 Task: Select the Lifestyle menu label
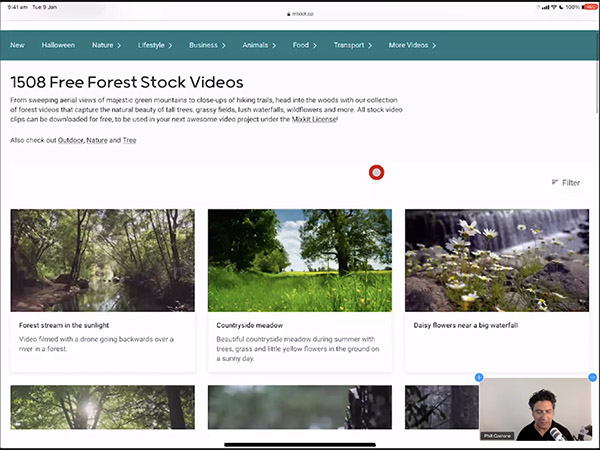[x=151, y=45]
